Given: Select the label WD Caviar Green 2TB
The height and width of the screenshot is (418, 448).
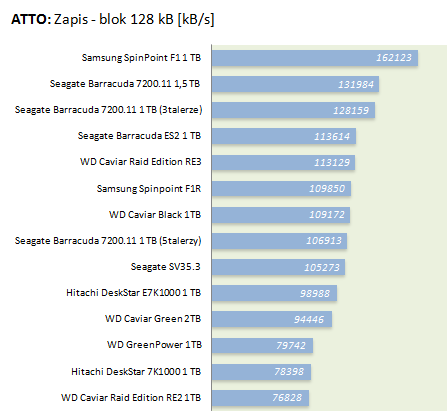Looking at the screenshot, I should [153, 319].
